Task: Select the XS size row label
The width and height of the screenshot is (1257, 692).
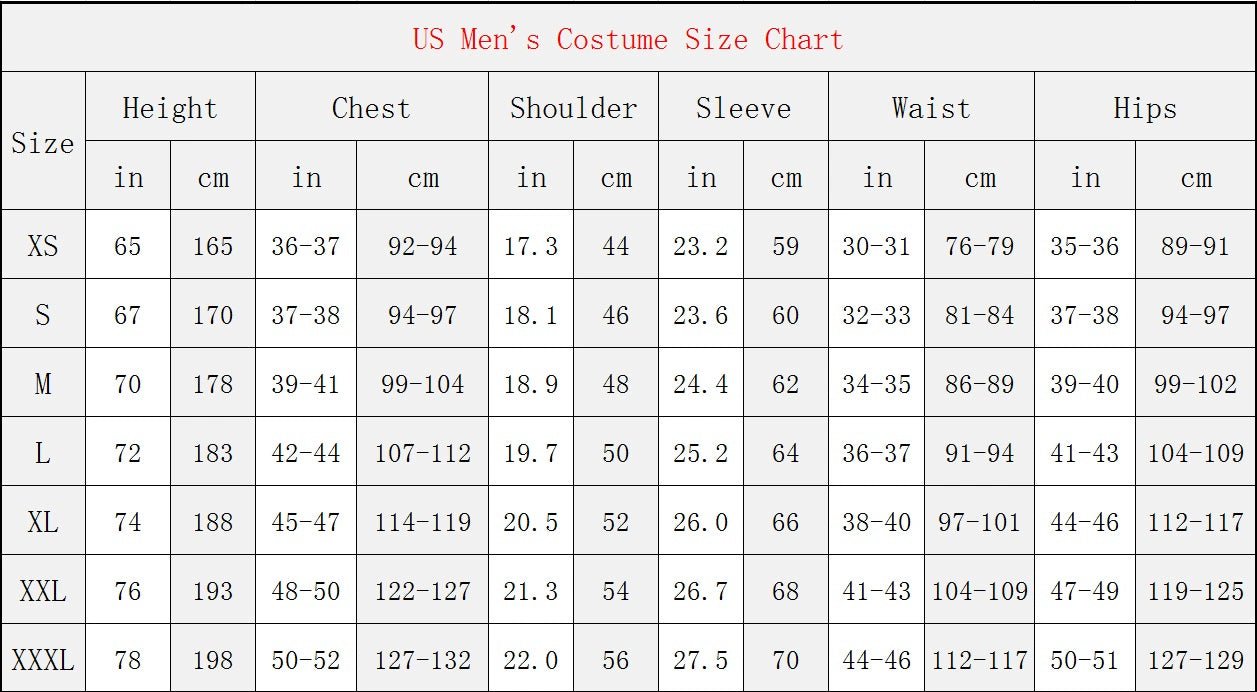Action: (43, 246)
